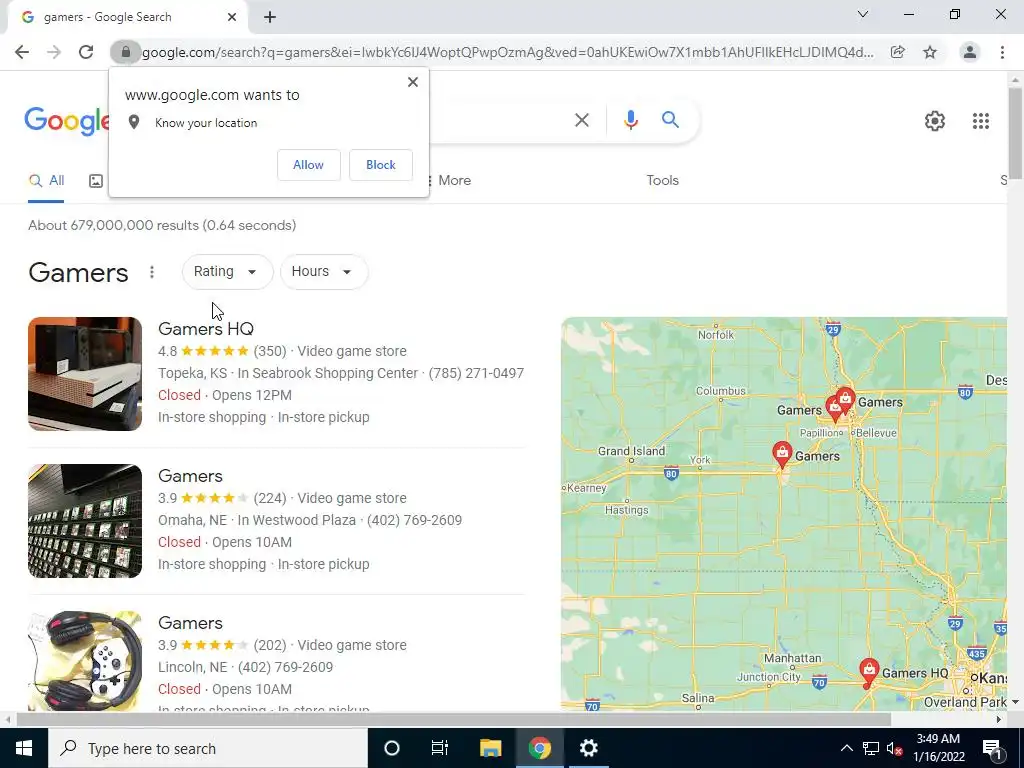Open the Gamers HQ listing title

pos(206,328)
